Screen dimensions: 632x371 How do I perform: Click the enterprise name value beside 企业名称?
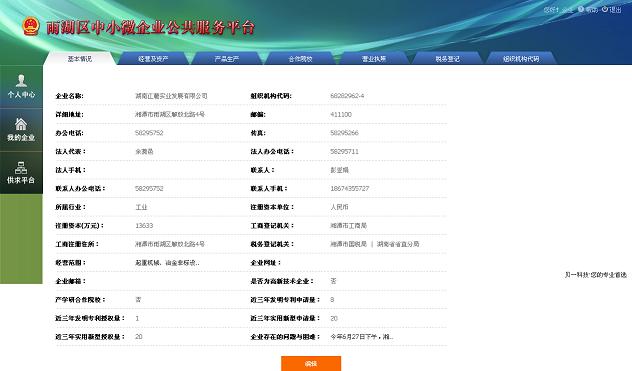pyautogui.click(x=171, y=96)
